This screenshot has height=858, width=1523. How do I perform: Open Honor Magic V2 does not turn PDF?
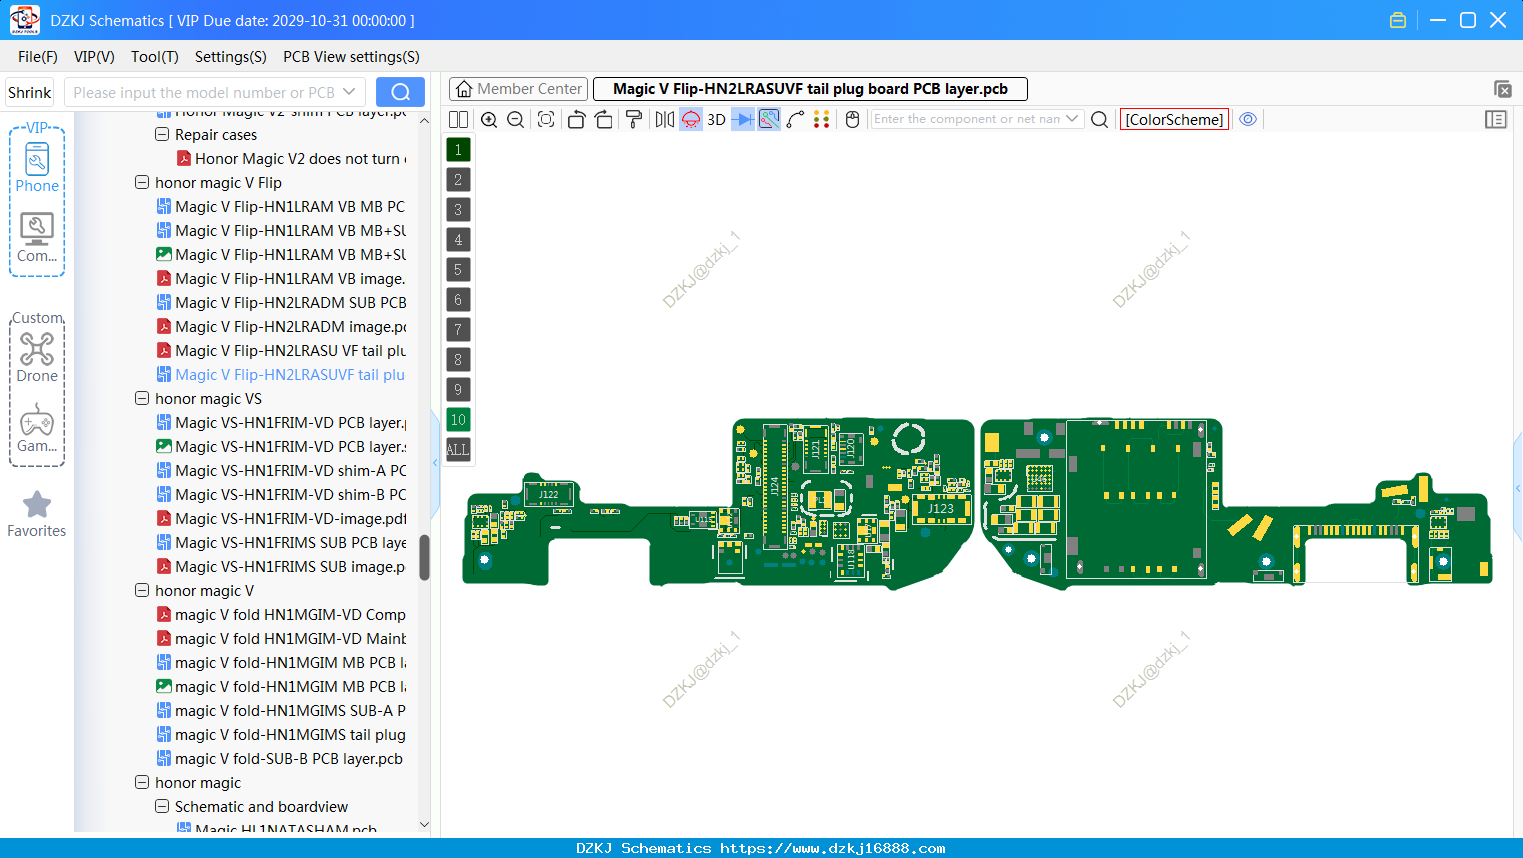tap(292, 158)
